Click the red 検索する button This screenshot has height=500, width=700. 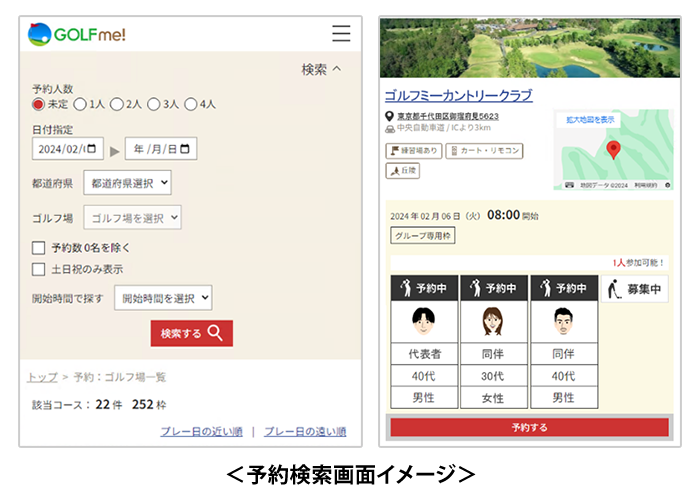pos(192,333)
